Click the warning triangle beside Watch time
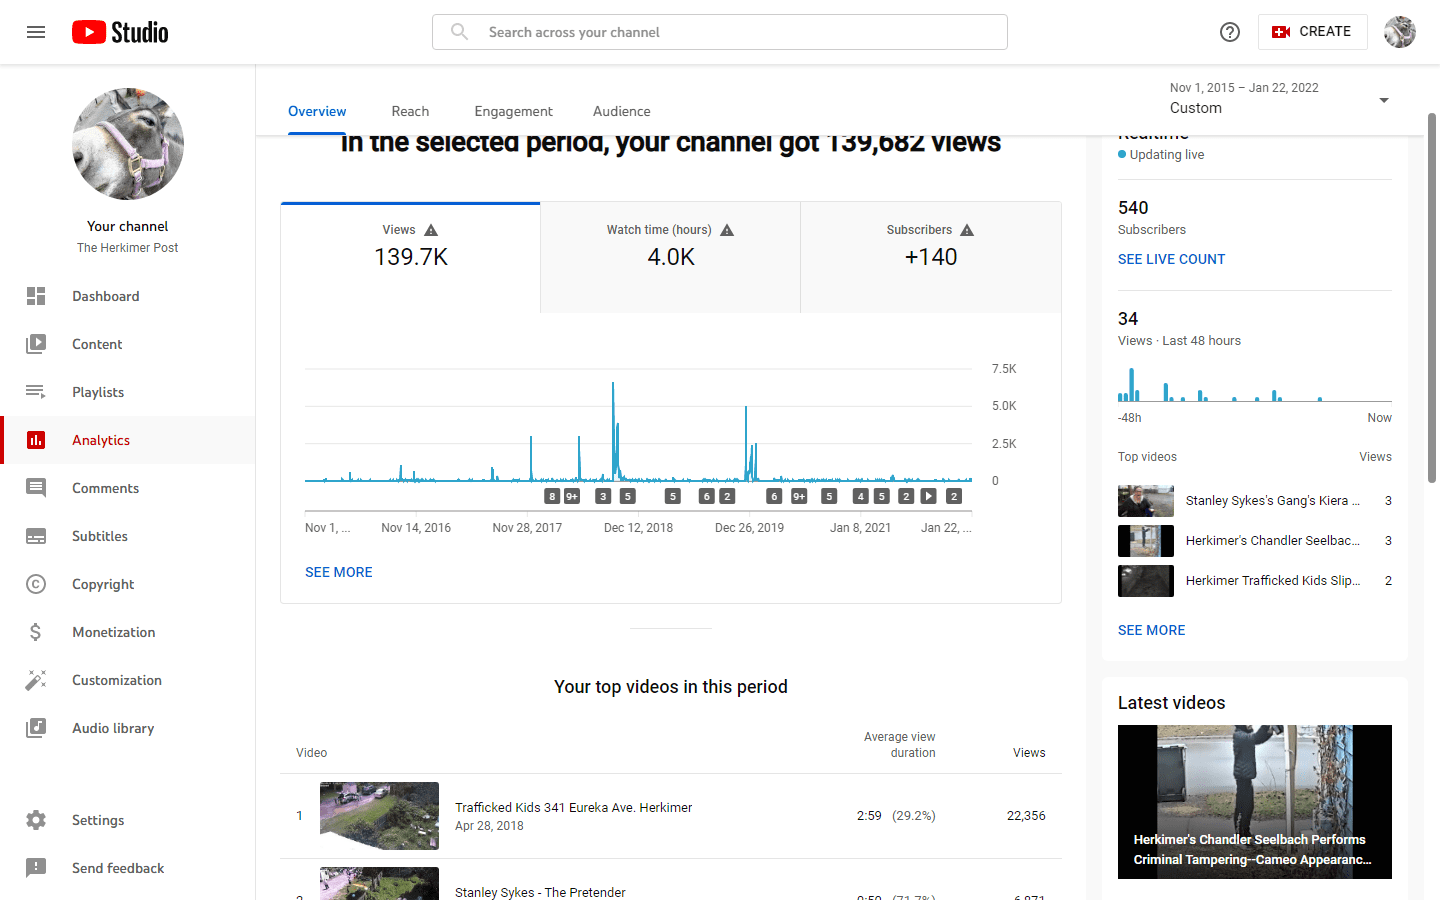Viewport: 1440px width, 900px height. click(727, 230)
